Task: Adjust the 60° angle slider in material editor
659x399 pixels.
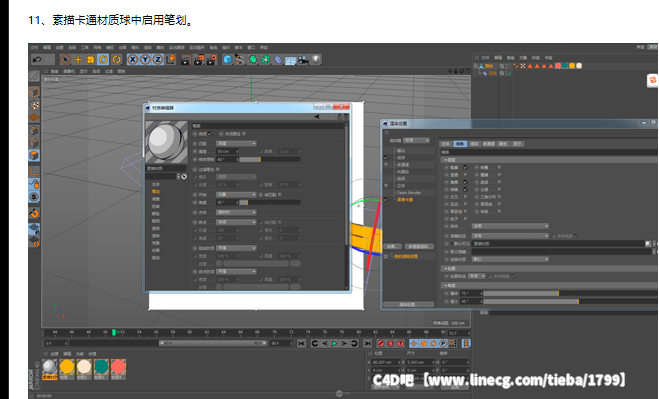Action: pos(270,159)
